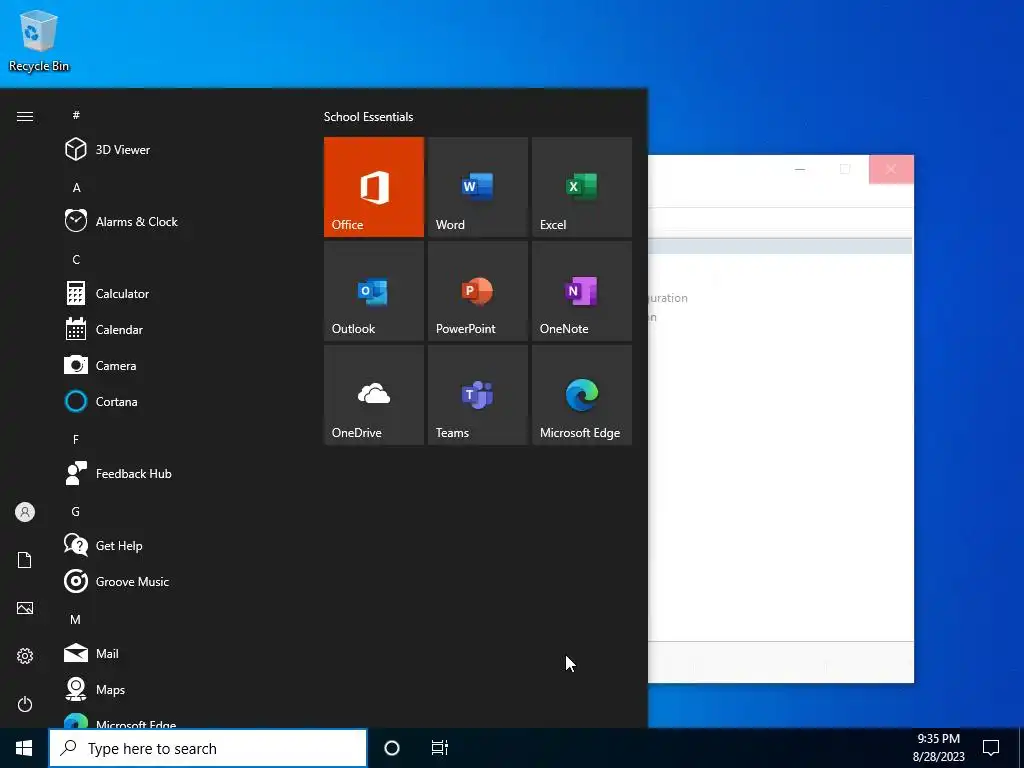Close the background window
This screenshot has width=1024, height=768.
click(x=891, y=169)
